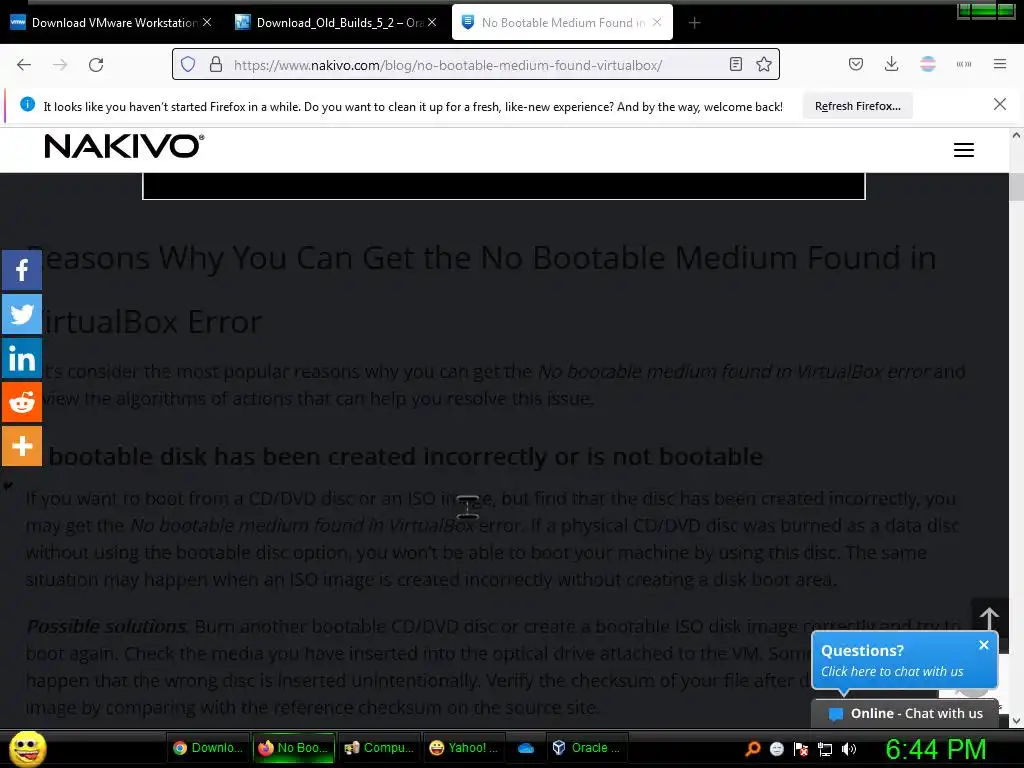Click the round face tray icon
Viewport: 1024px width, 768px height.
[776, 749]
